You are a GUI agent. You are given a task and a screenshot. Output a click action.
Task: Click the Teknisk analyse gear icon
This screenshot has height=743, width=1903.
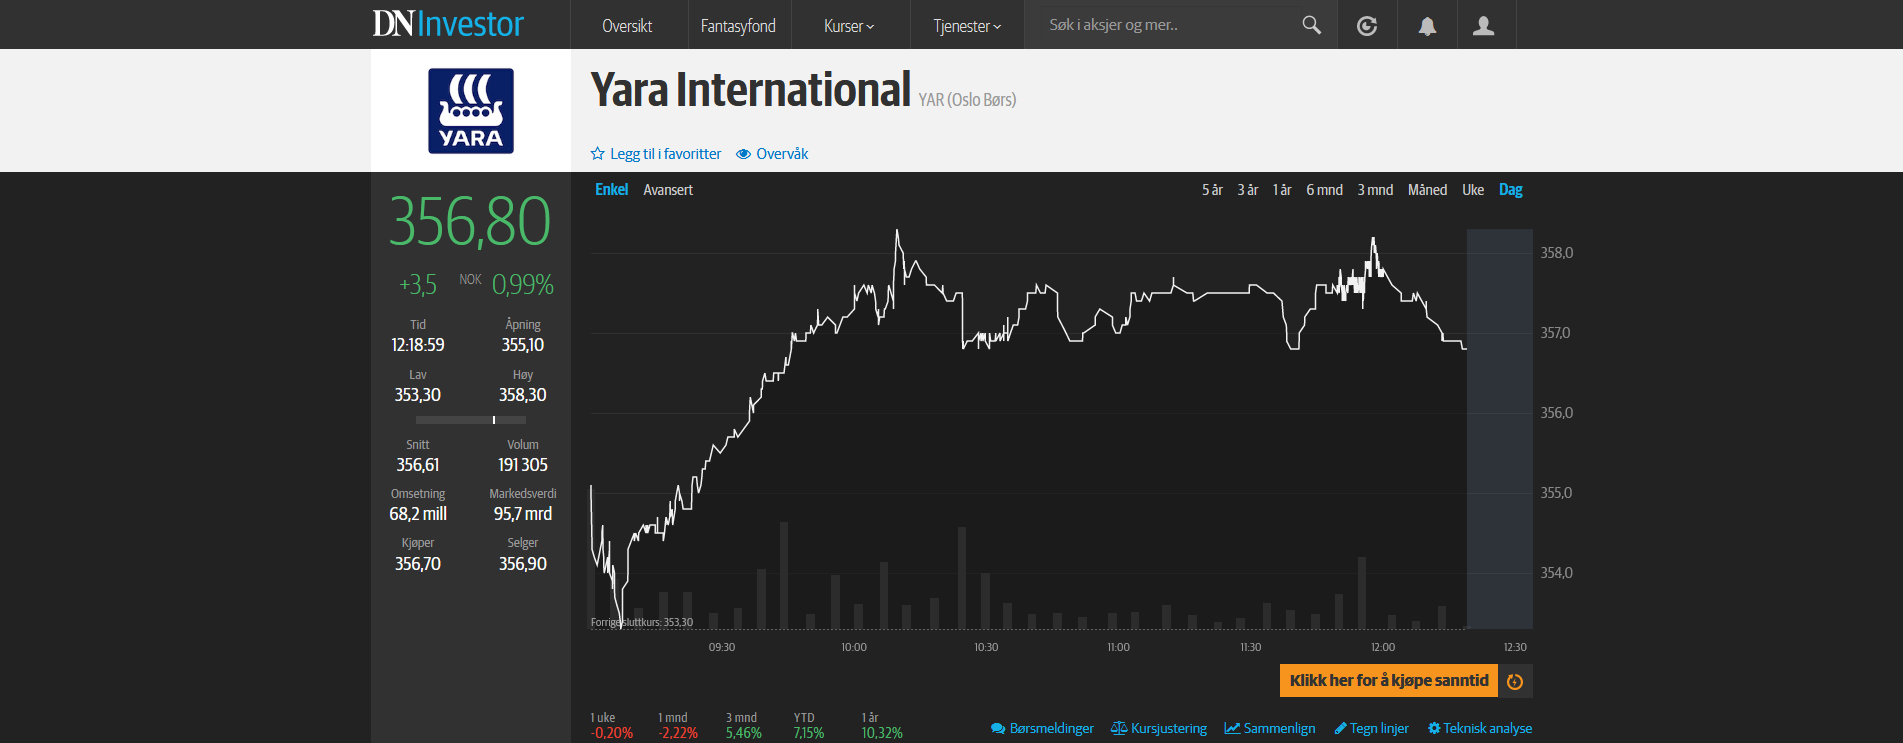click(x=1434, y=728)
